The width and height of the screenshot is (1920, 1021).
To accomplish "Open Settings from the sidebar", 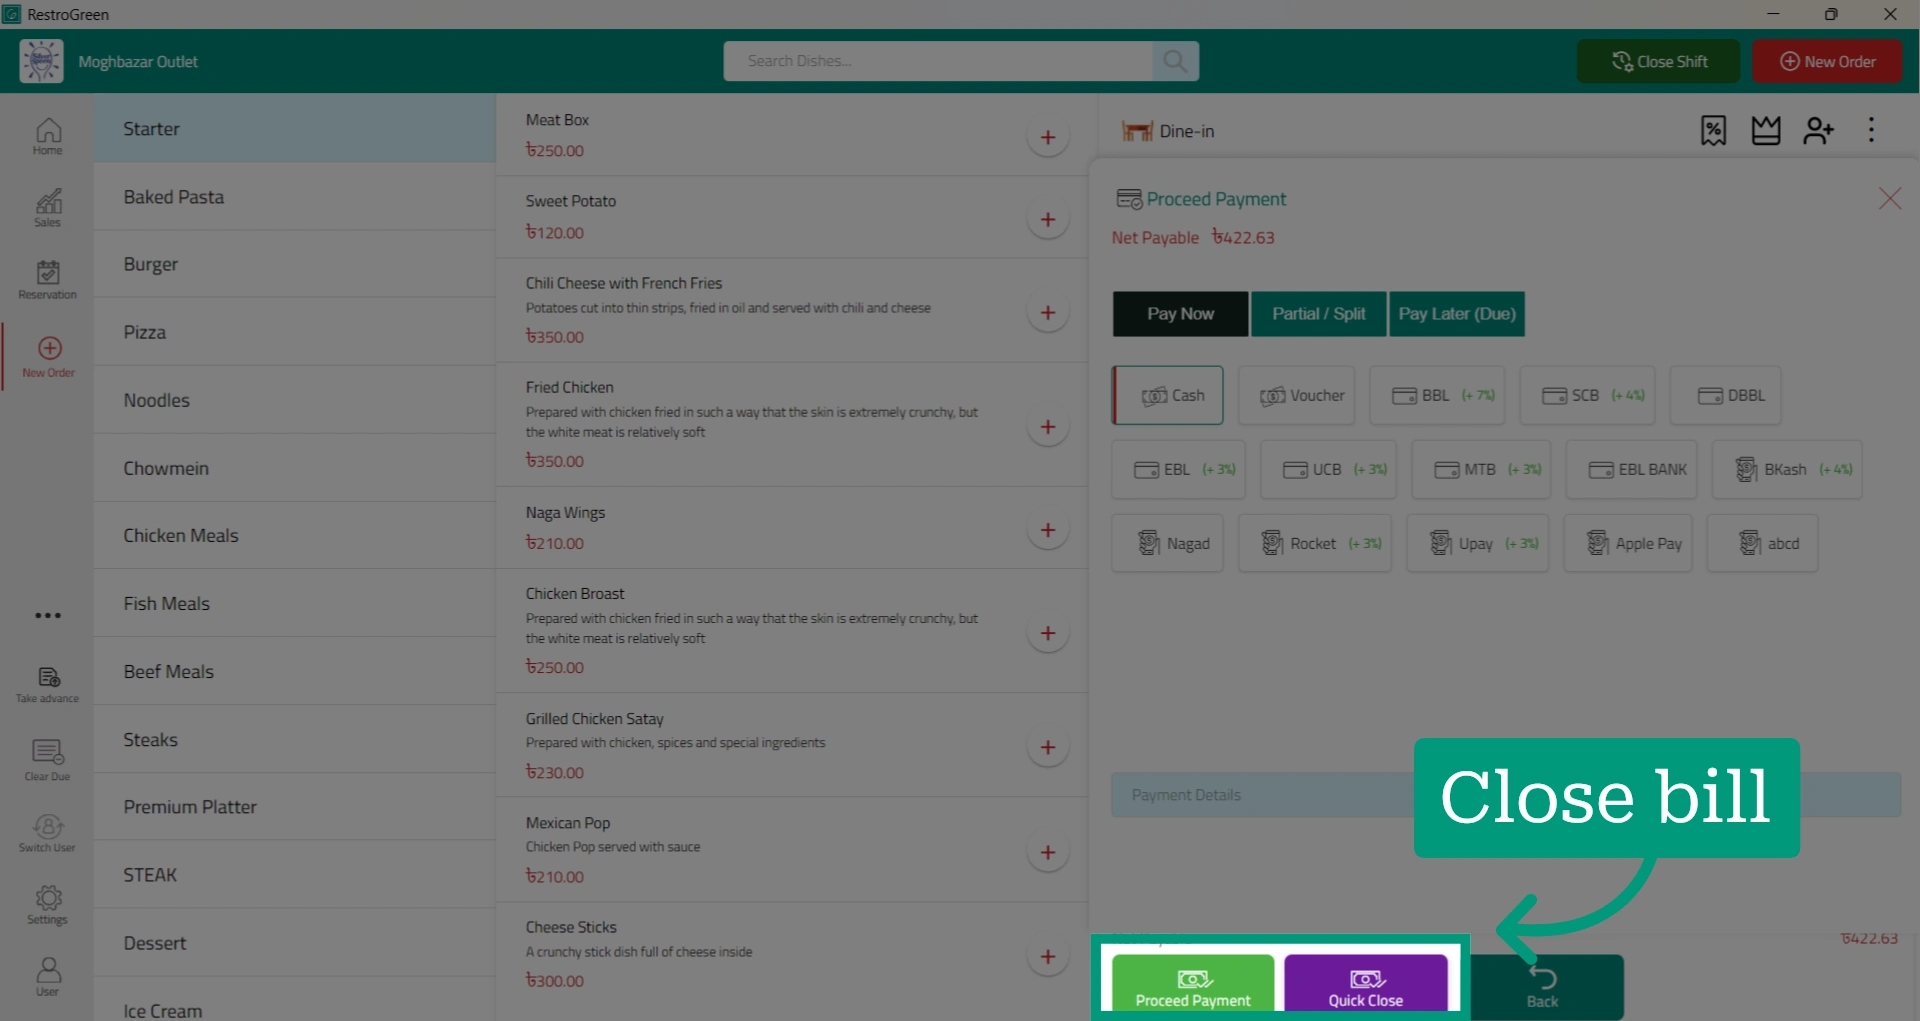I will point(47,905).
